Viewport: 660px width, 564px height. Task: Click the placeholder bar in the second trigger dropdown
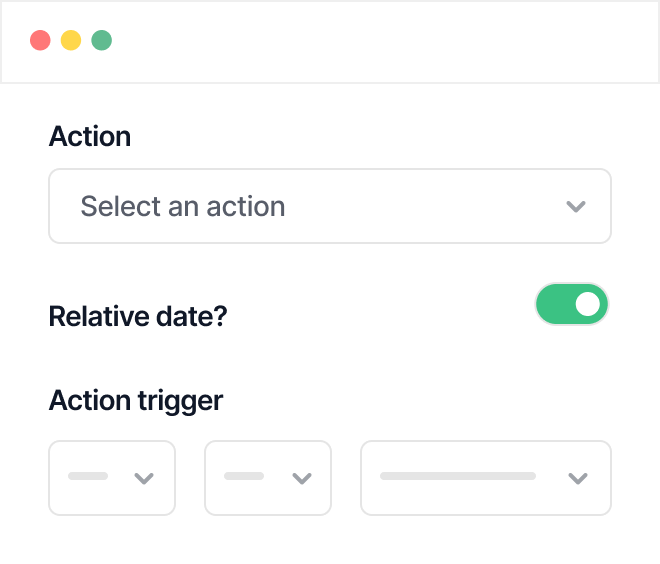coord(244,477)
